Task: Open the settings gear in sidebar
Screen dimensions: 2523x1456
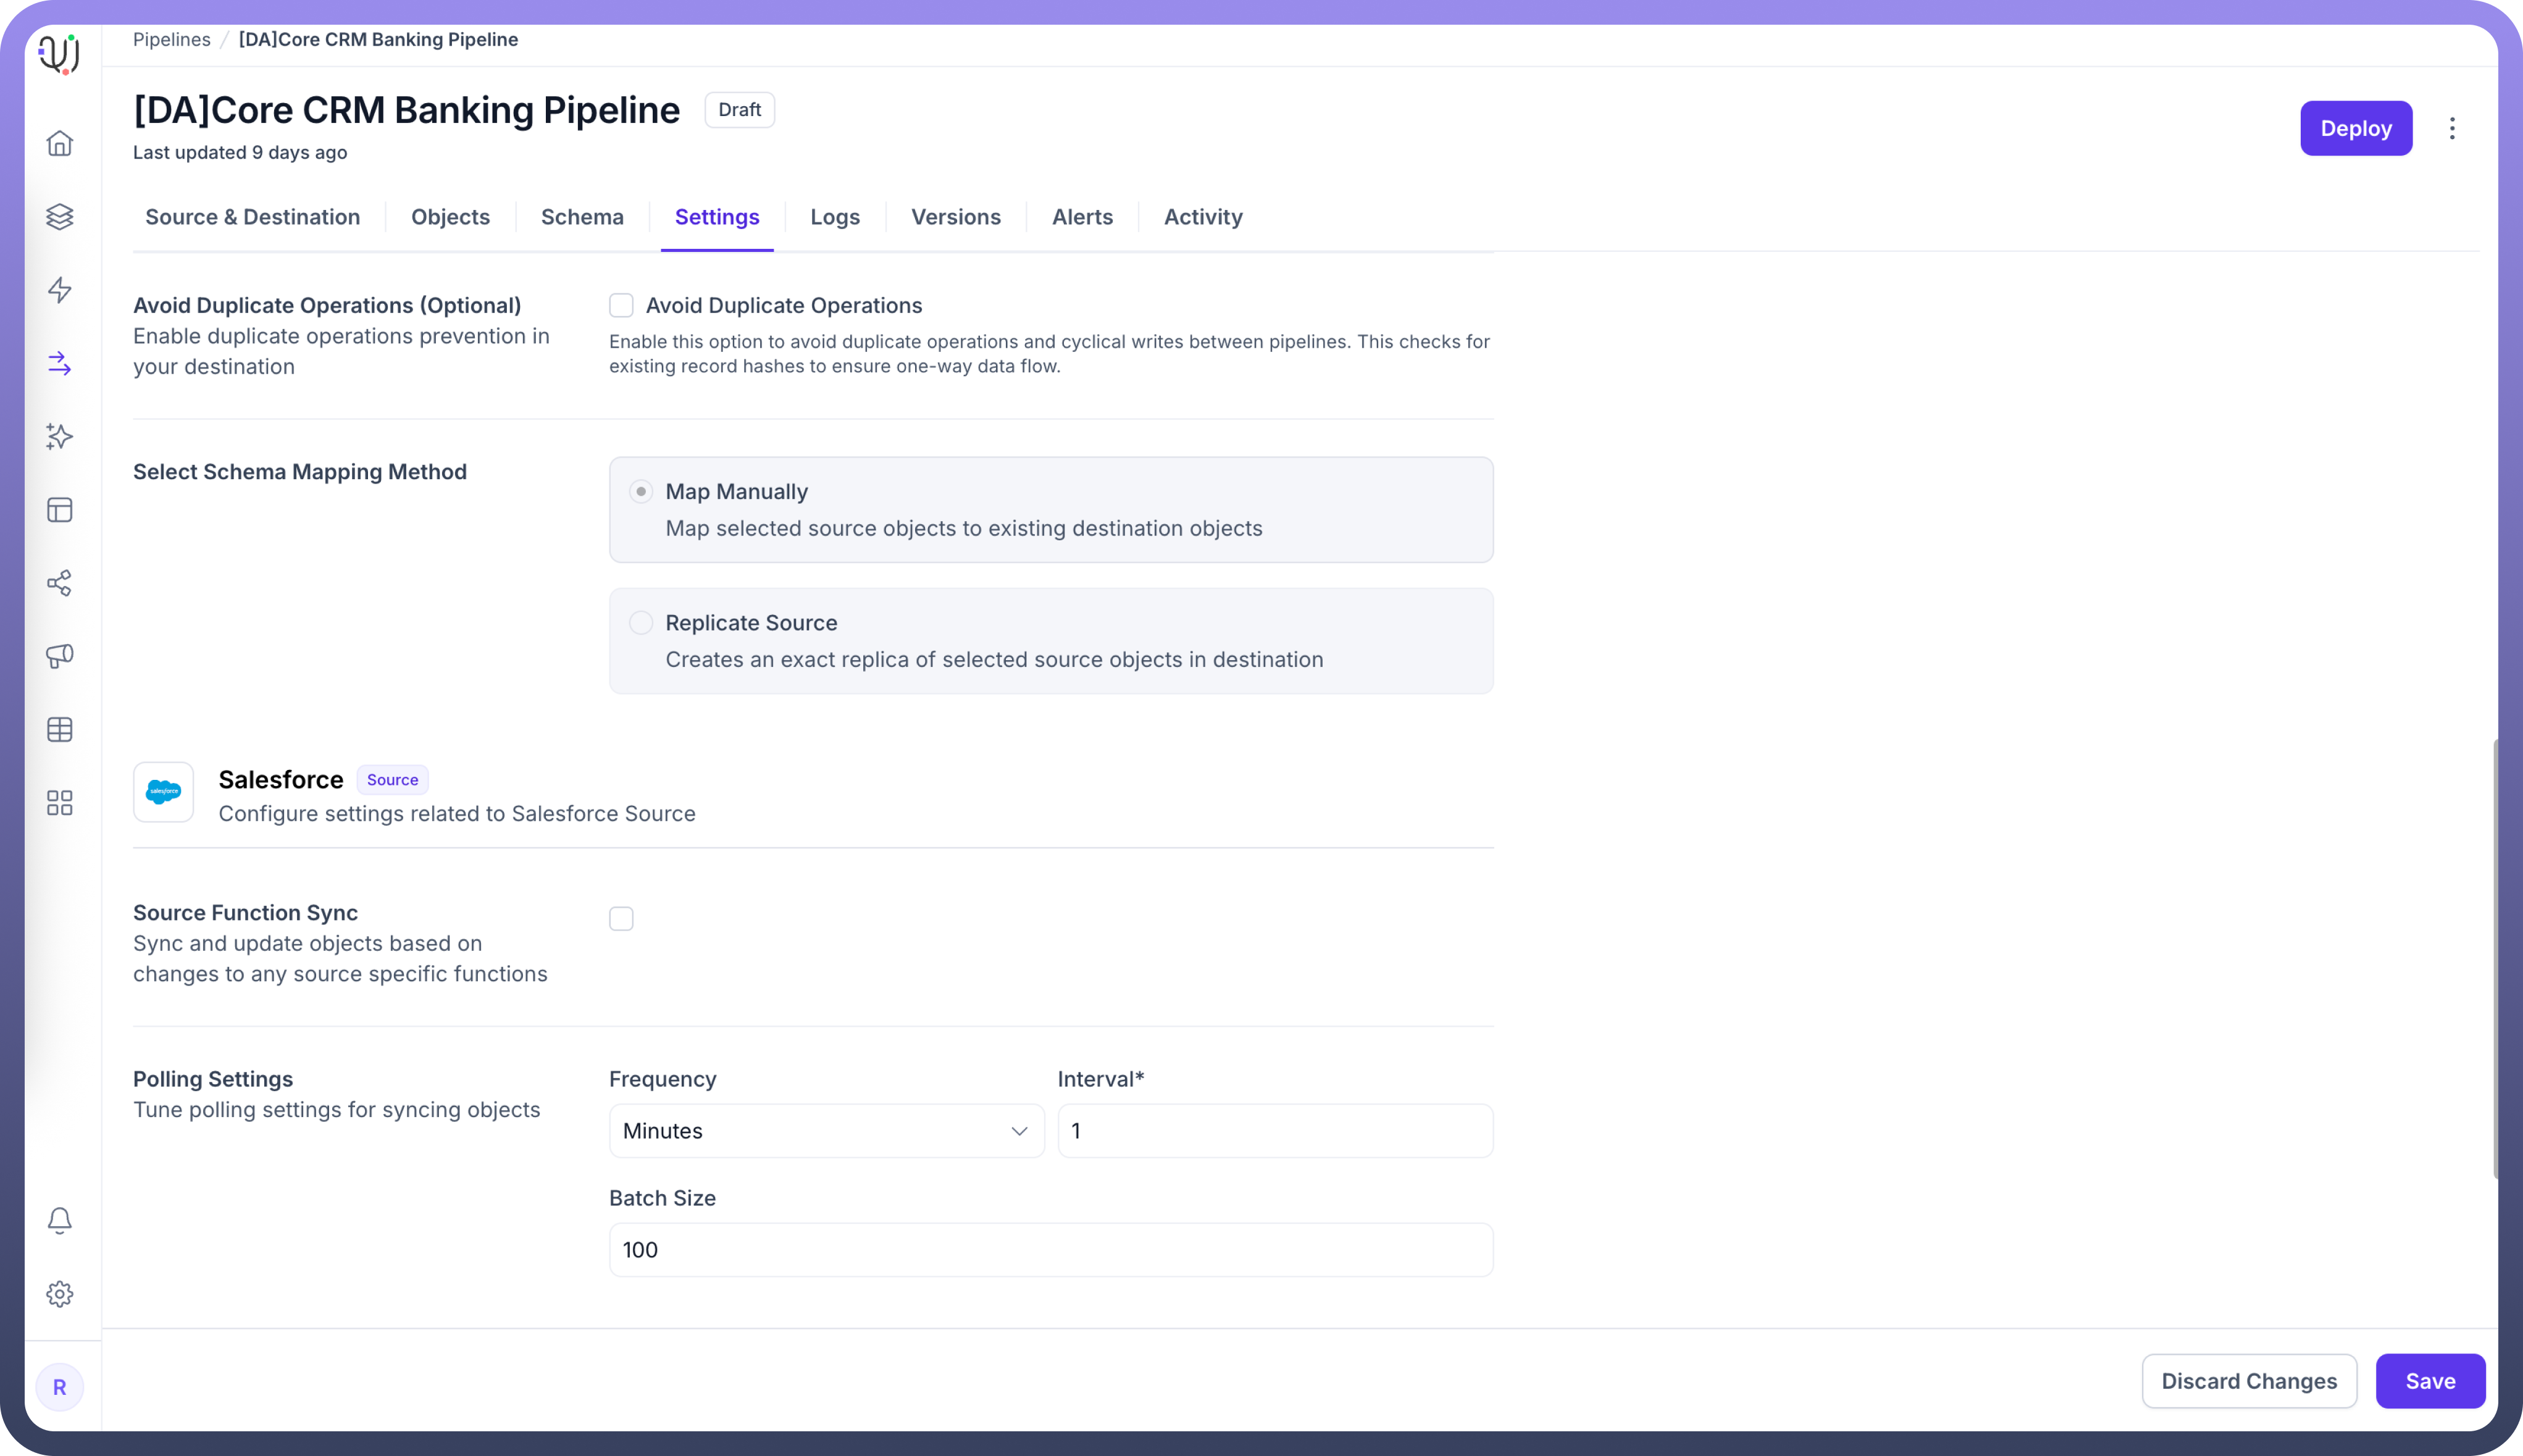Action: pos(60,1294)
